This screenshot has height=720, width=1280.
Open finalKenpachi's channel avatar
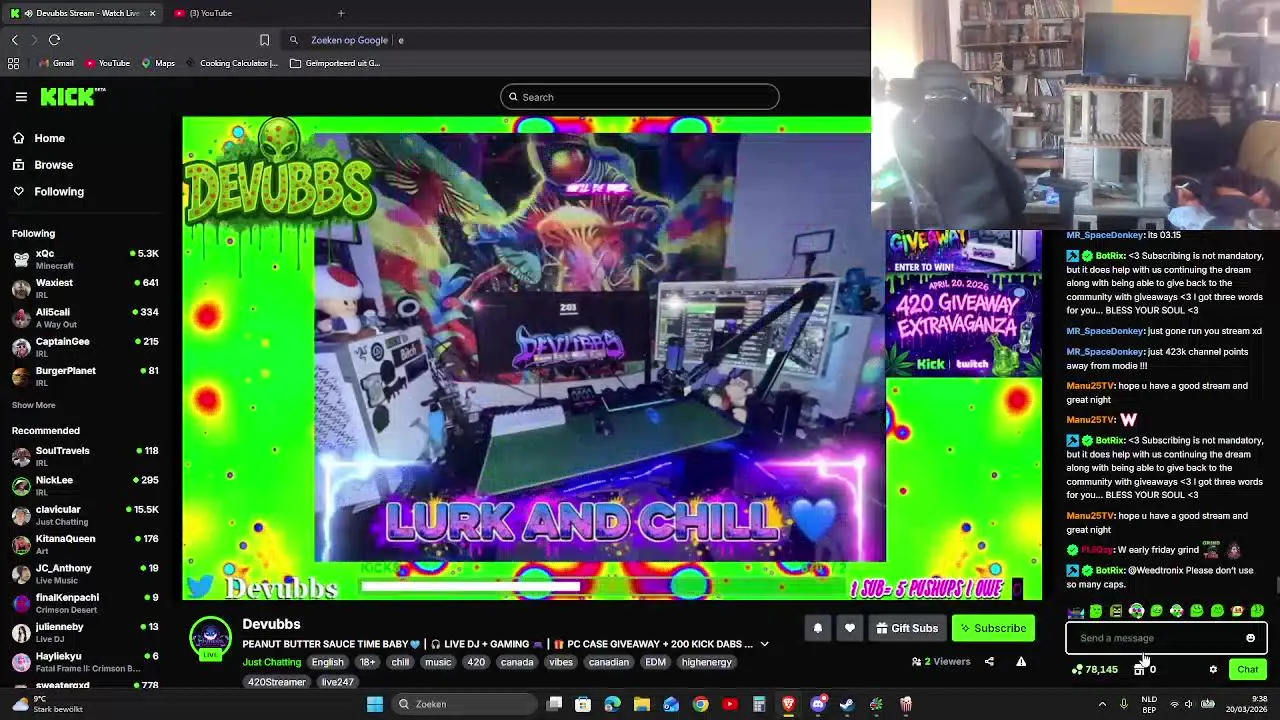pyautogui.click(x=21, y=603)
